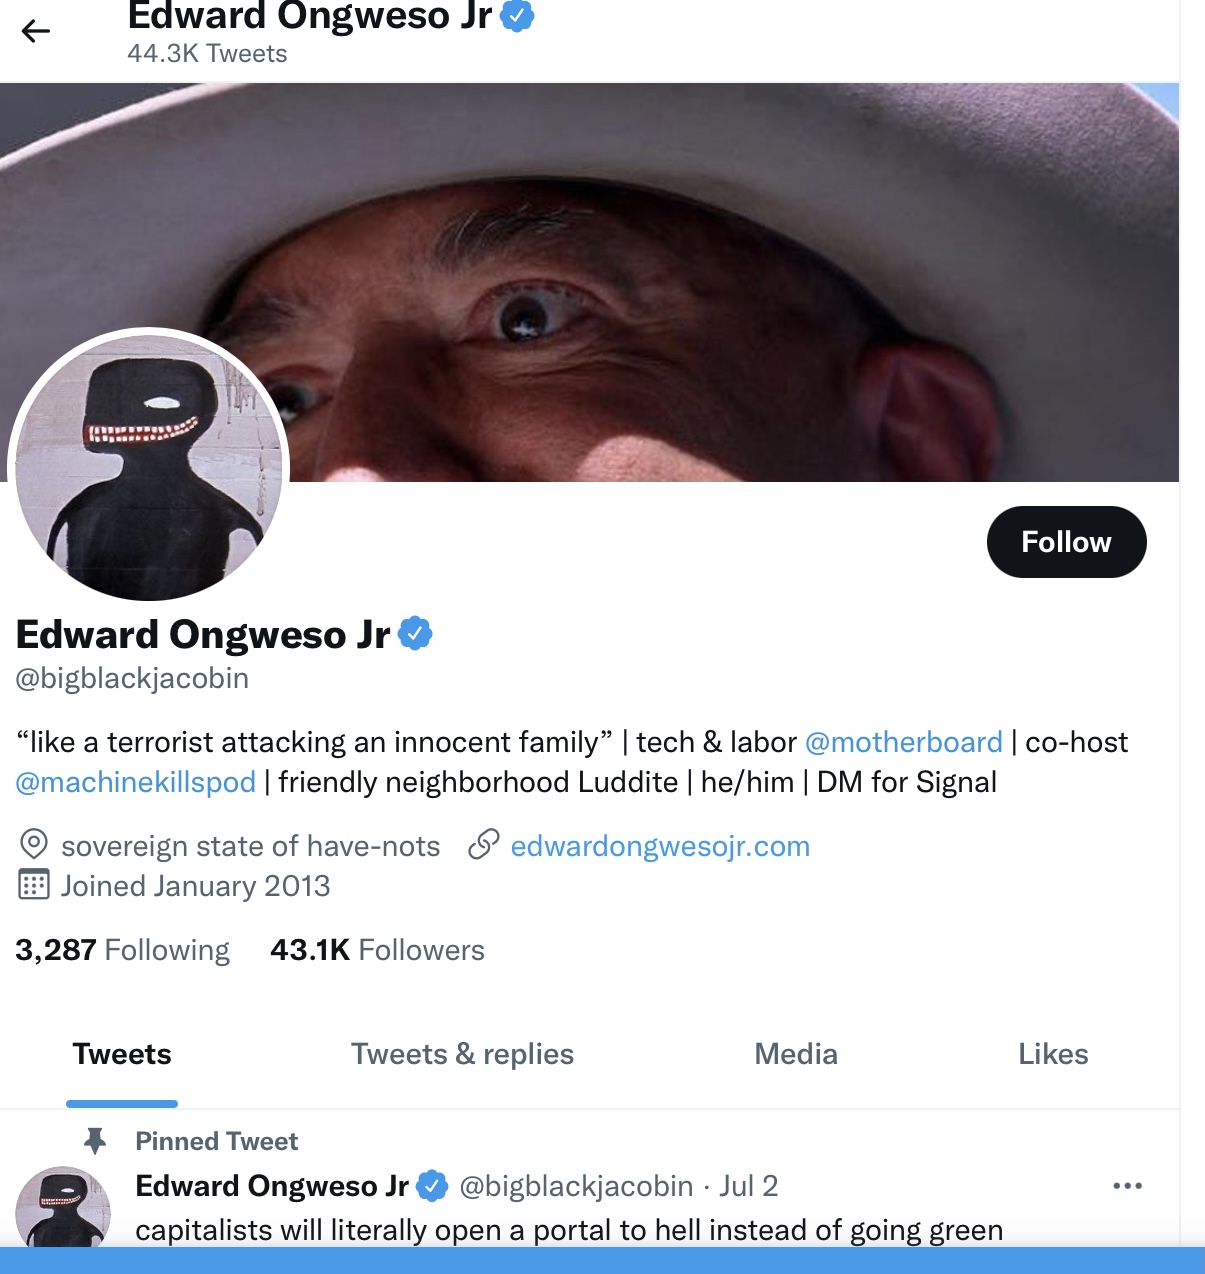View the 43.1K Followers list

click(377, 950)
